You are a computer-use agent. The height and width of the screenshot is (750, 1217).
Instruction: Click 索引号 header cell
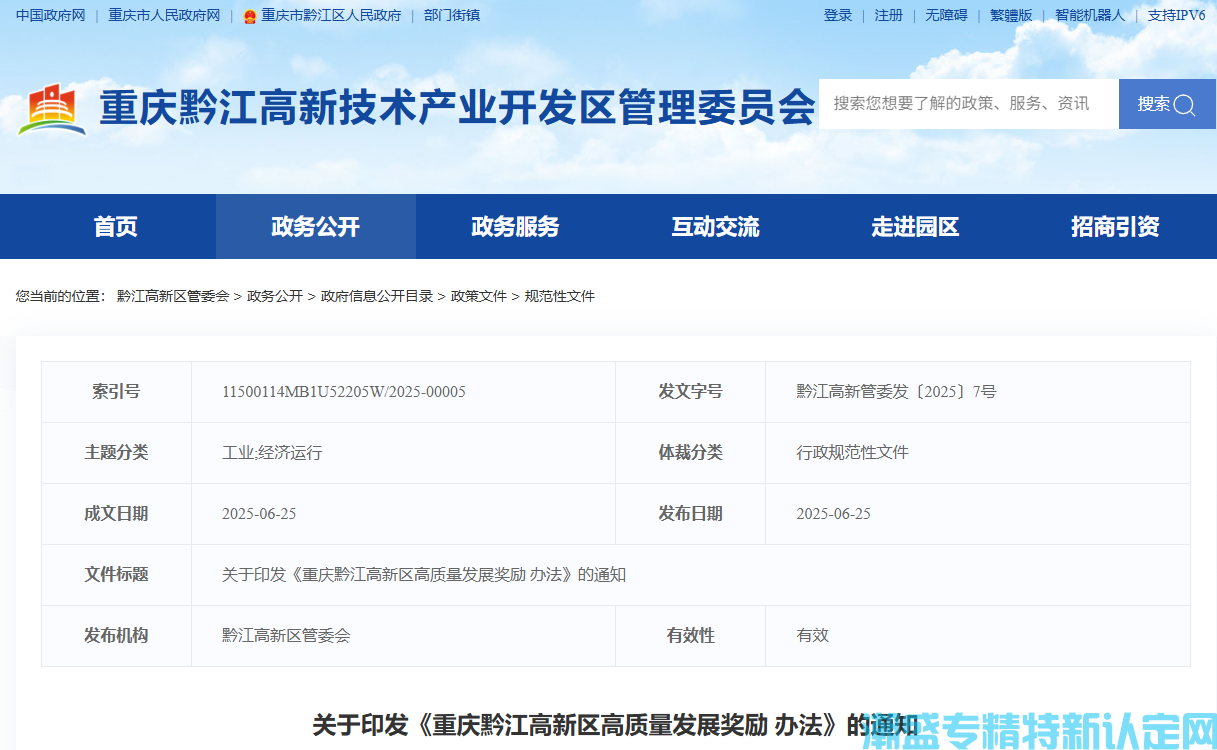(x=116, y=392)
